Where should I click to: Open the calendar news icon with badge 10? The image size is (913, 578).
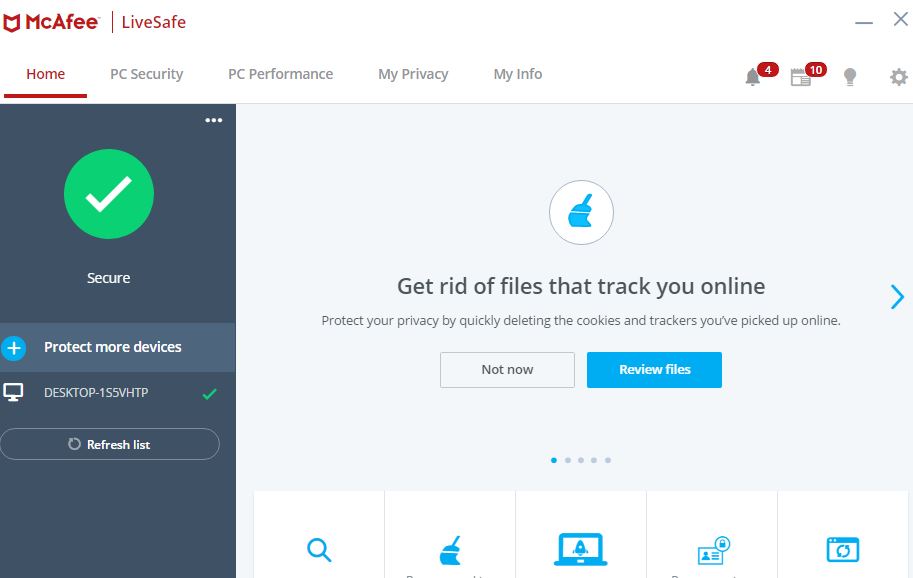(801, 77)
